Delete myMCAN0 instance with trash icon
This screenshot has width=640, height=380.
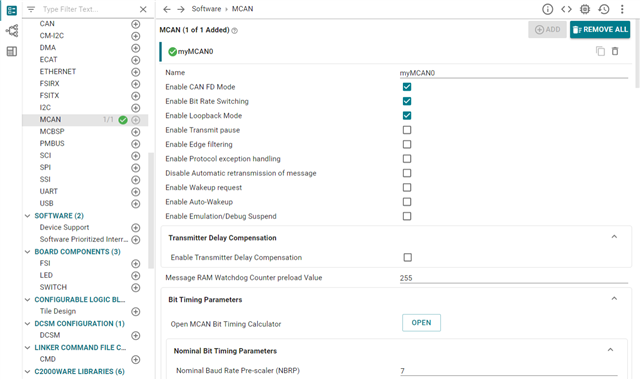coord(615,51)
